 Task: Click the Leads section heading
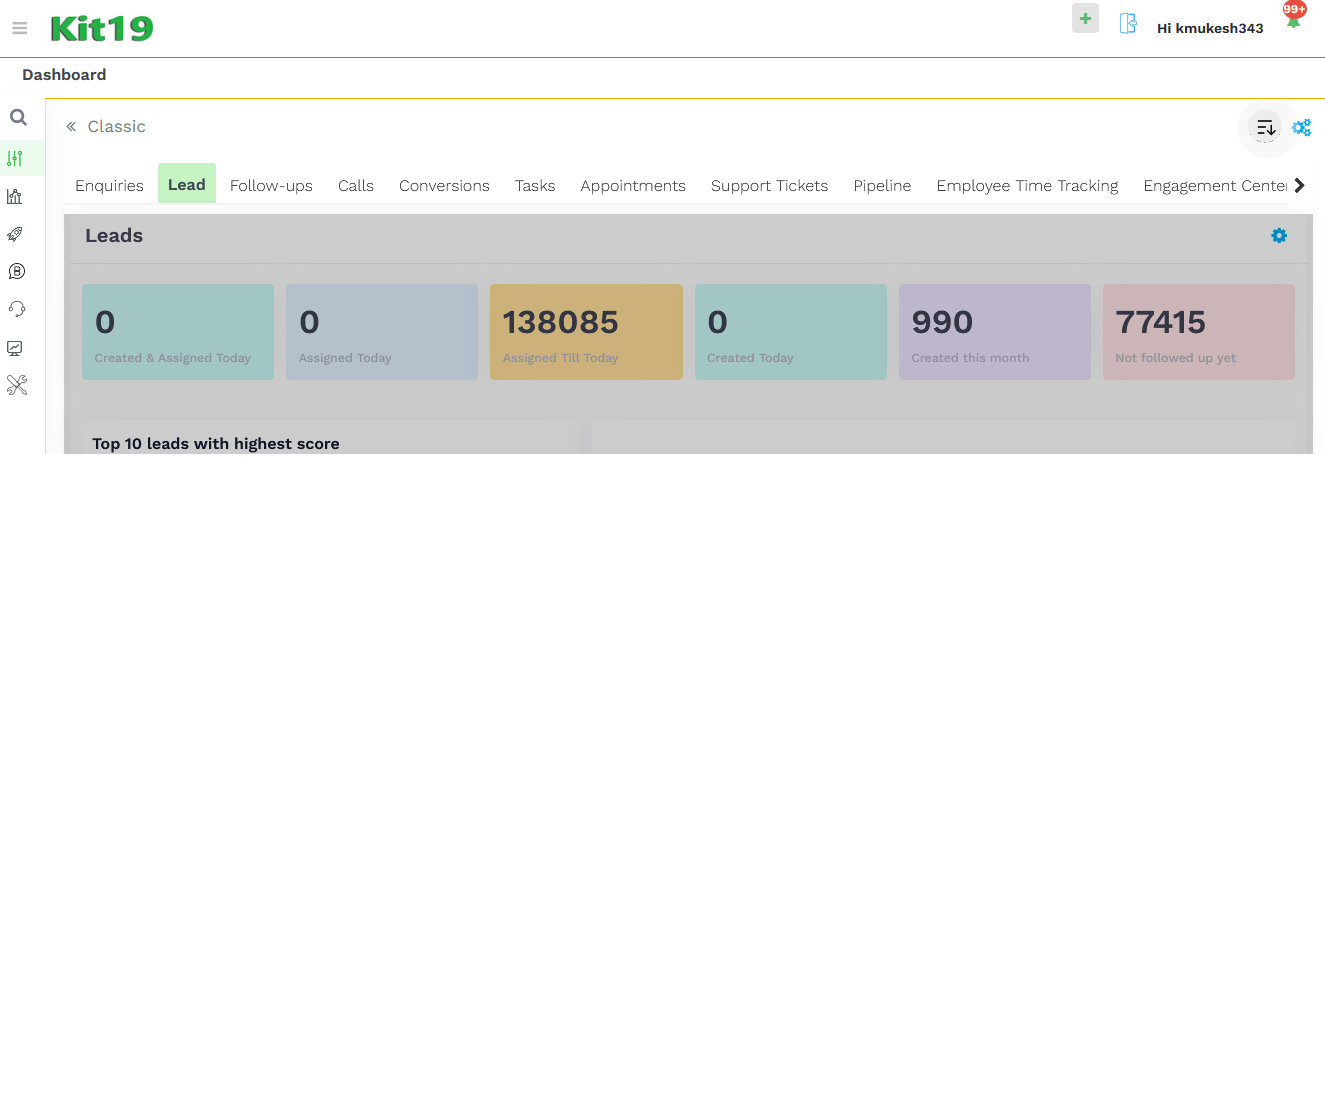click(114, 236)
